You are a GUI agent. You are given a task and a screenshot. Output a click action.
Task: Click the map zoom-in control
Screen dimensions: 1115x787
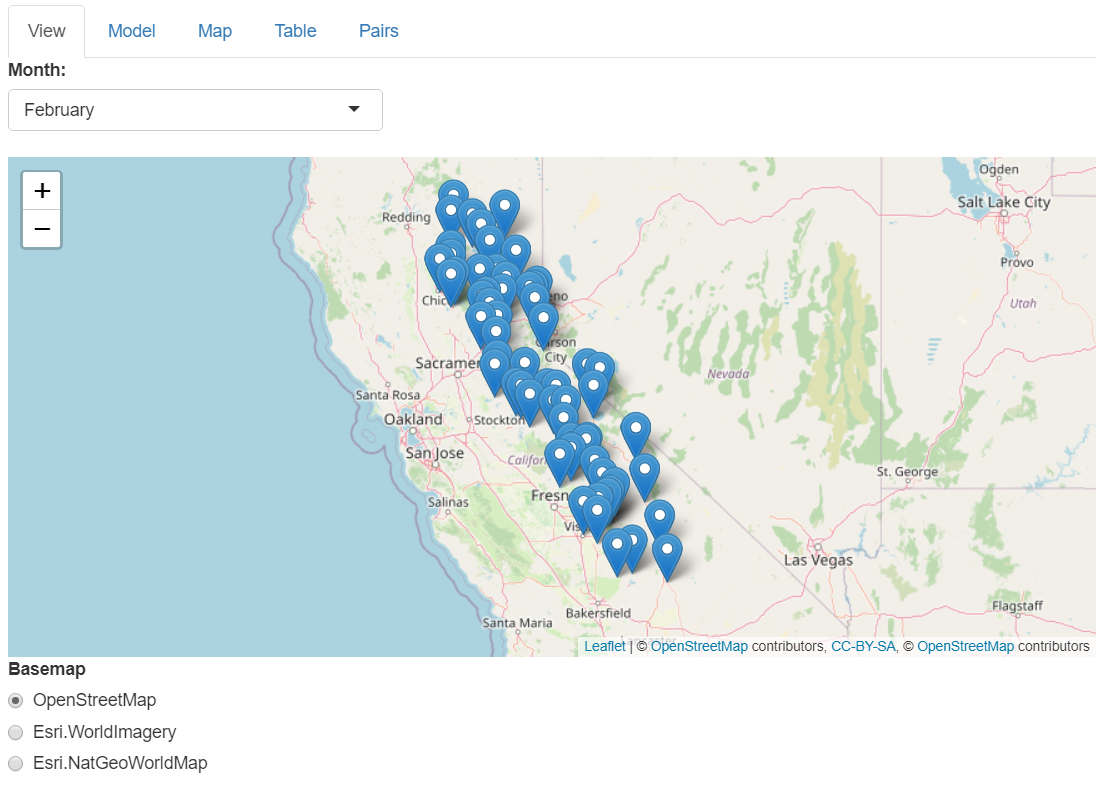pyautogui.click(x=41, y=190)
